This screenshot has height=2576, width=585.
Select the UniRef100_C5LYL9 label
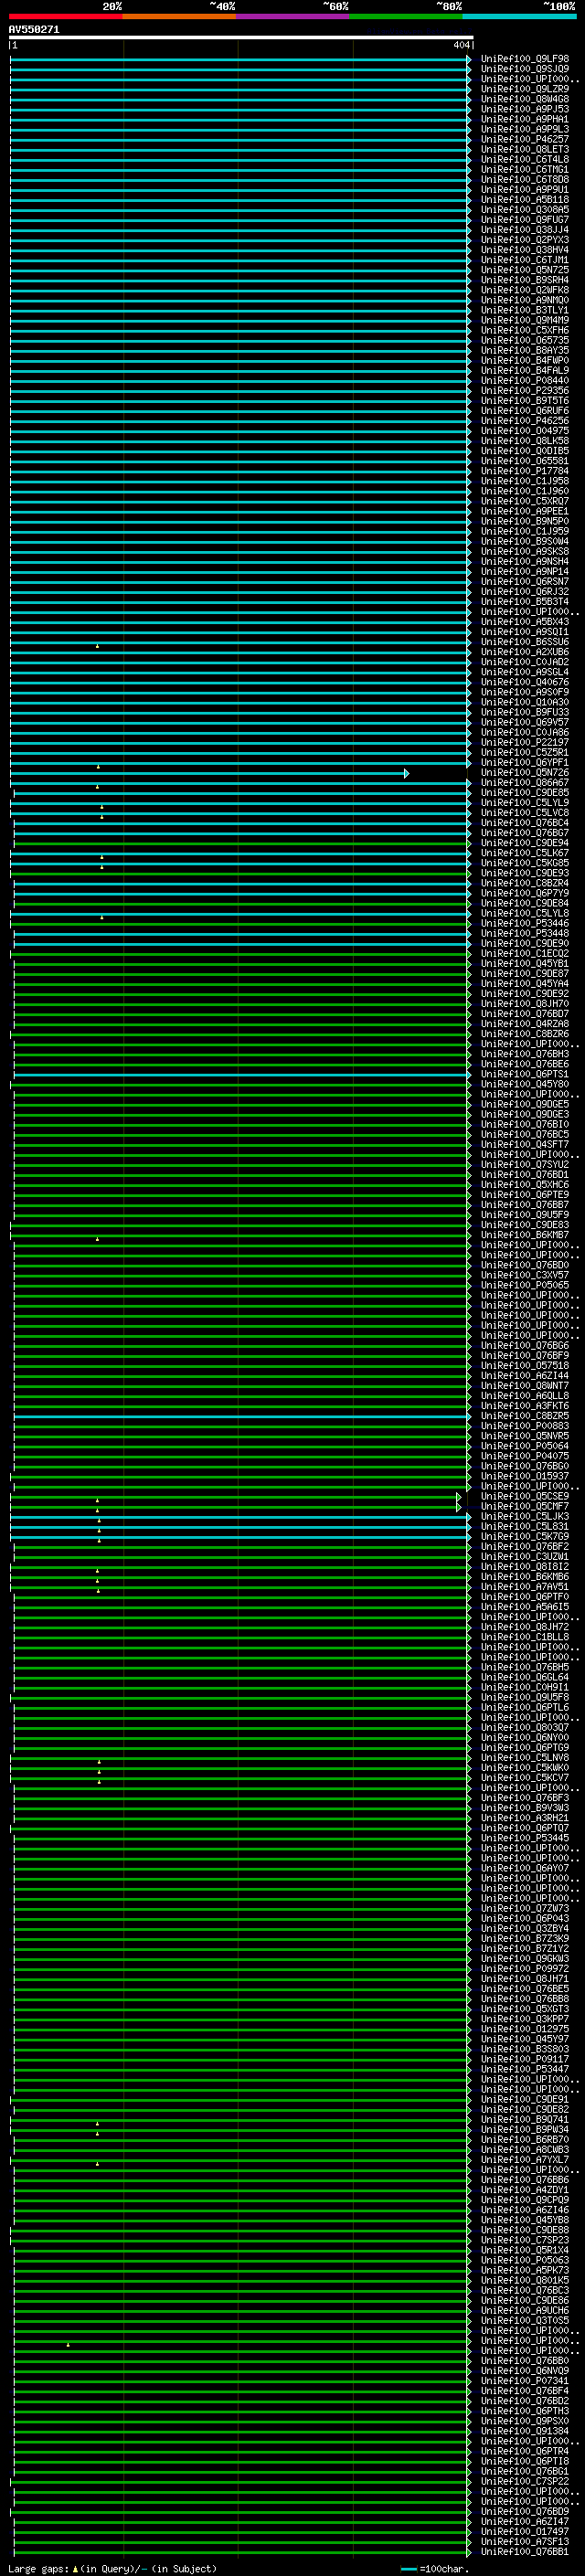tap(525, 803)
